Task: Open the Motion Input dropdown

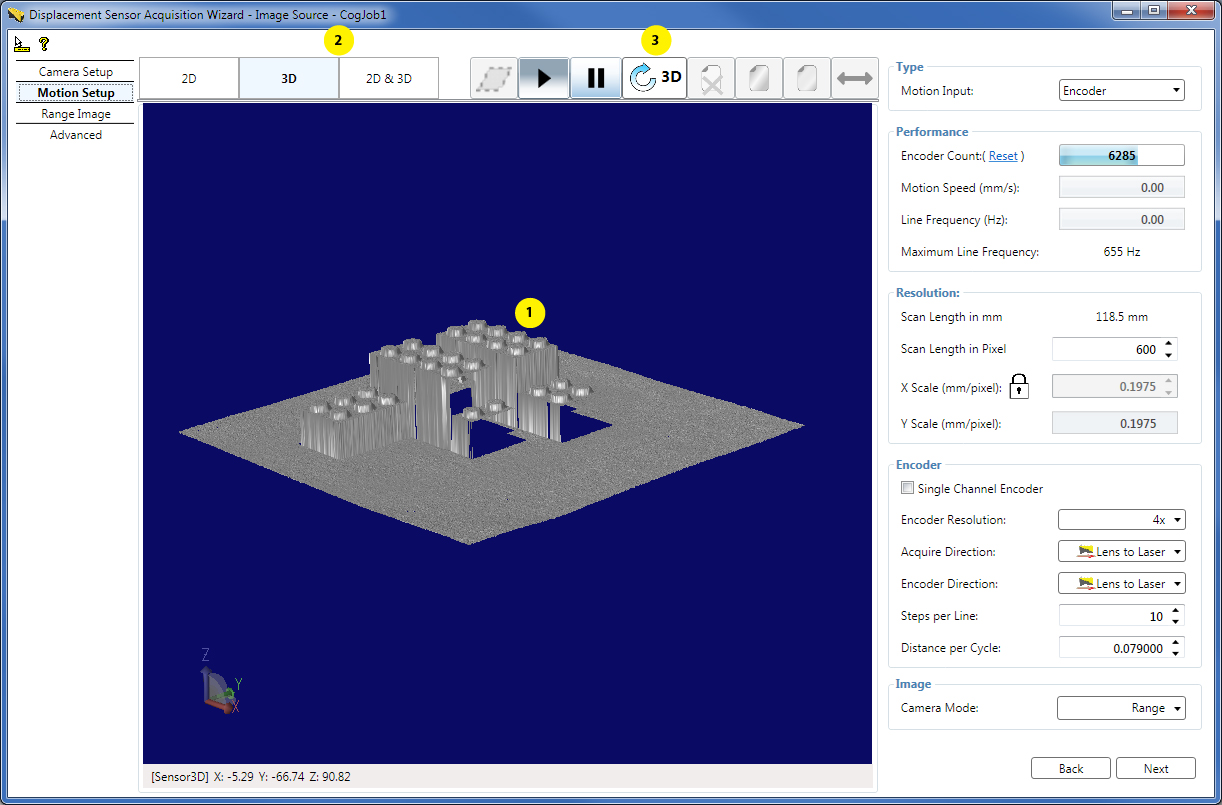Action: point(1121,89)
